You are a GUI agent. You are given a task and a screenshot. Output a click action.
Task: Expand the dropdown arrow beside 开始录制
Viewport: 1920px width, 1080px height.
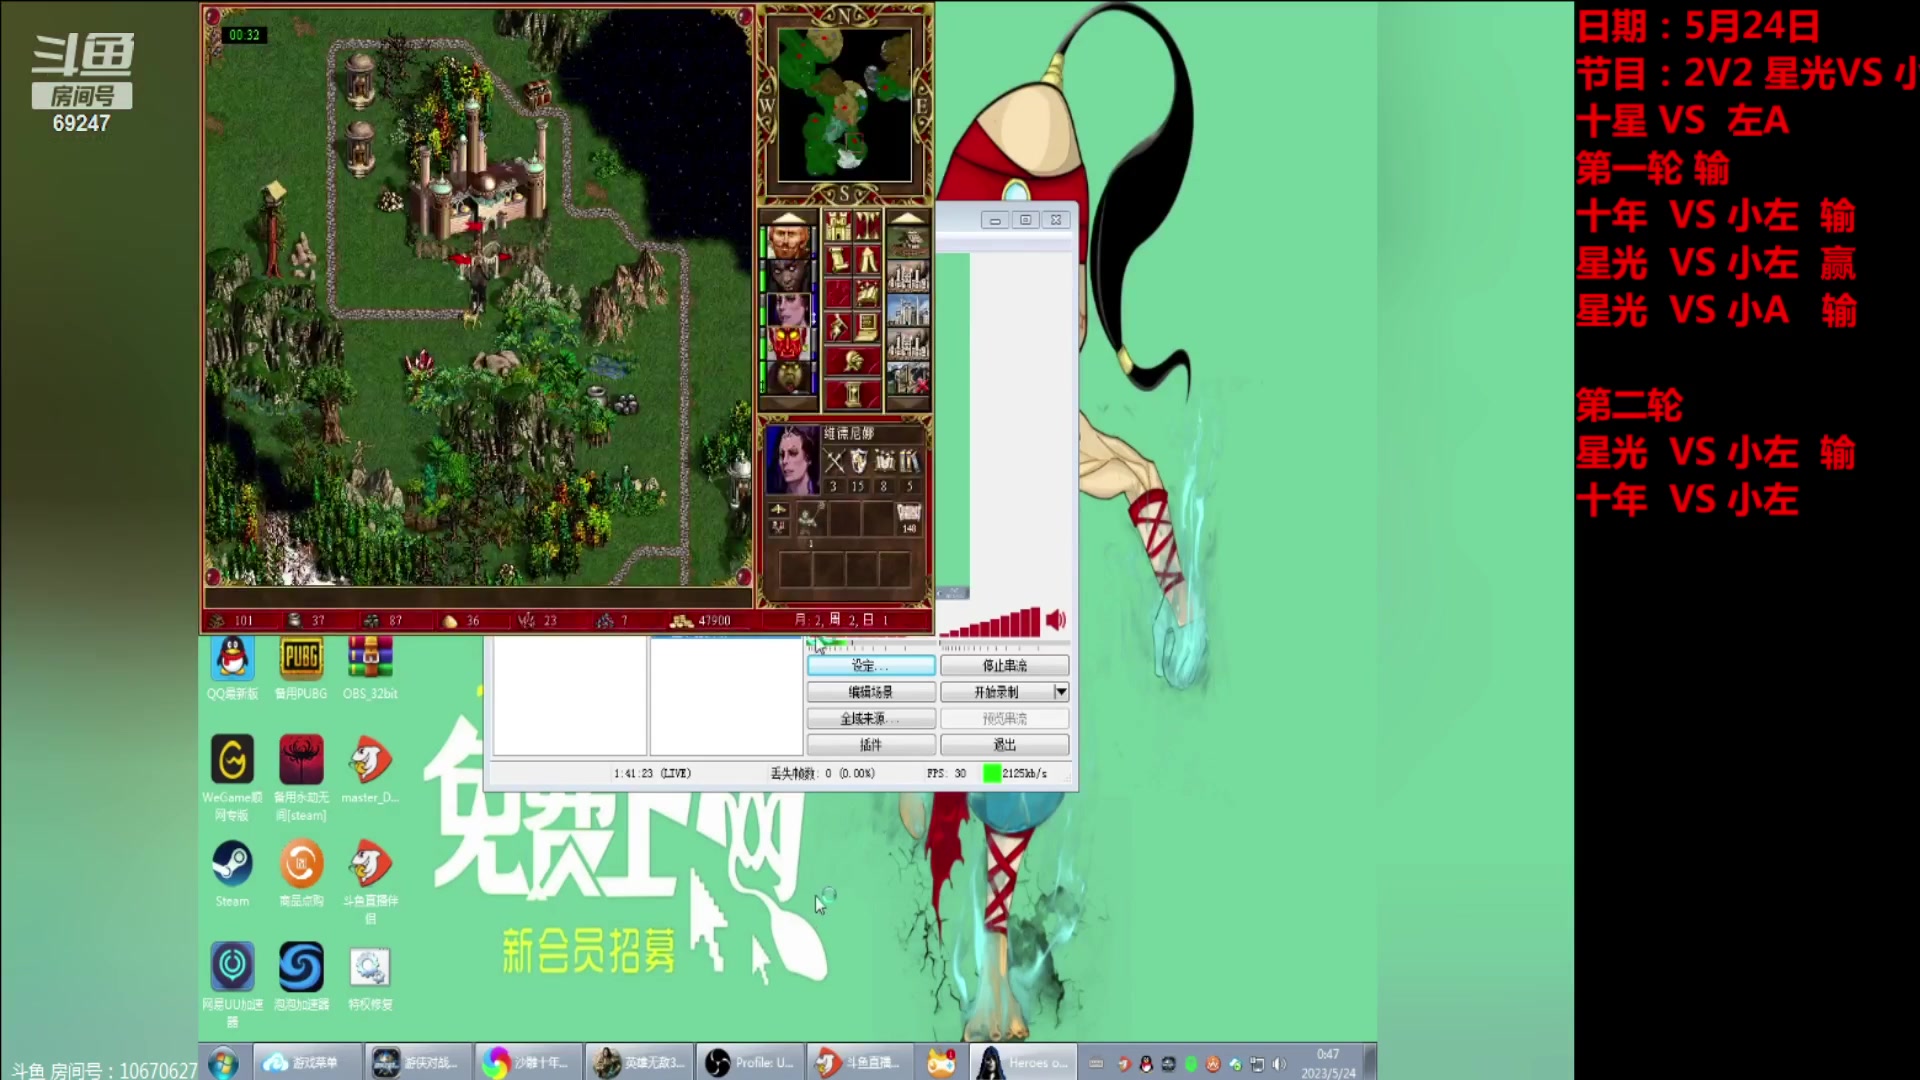1061,692
